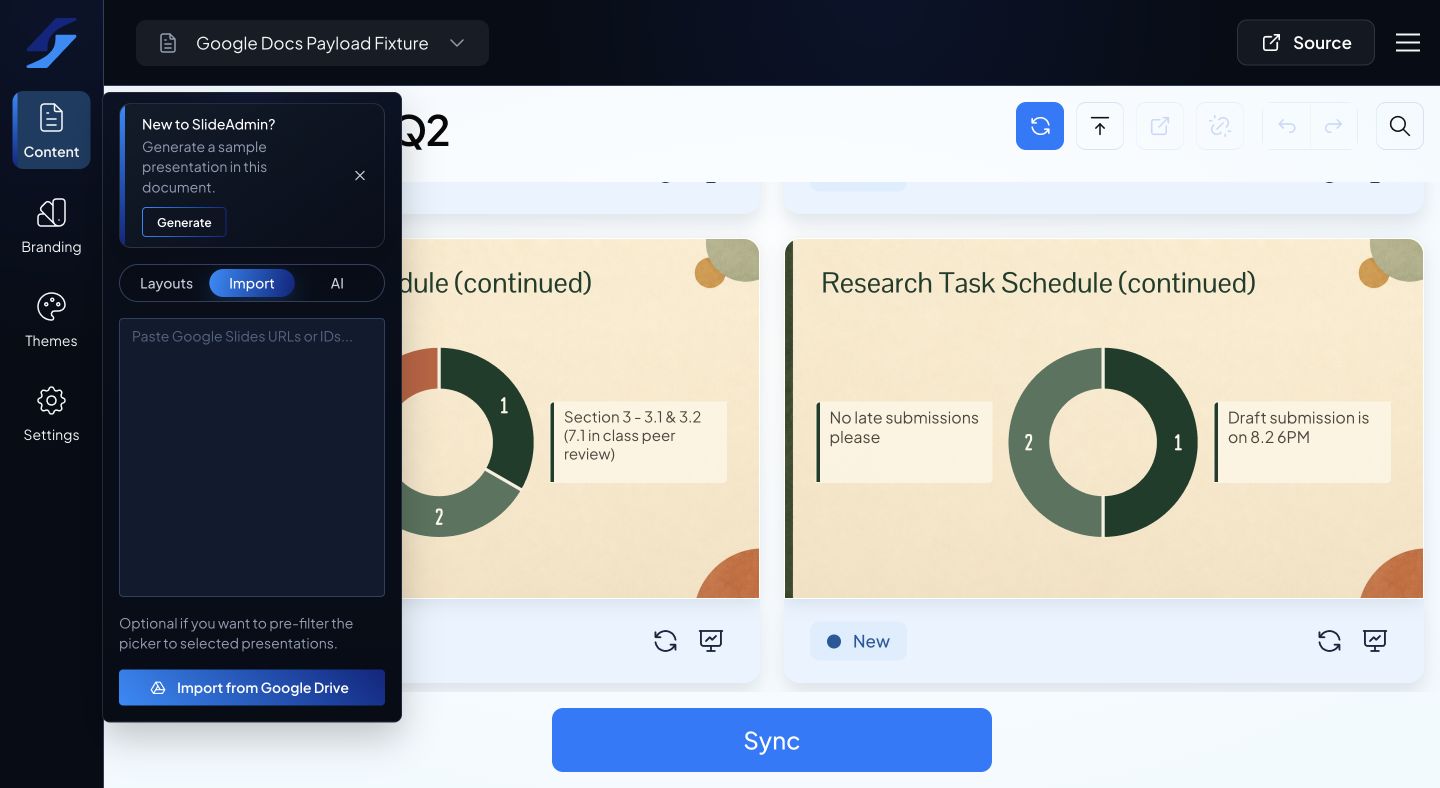Refresh the left slide card
The height and width of the screenshot is (788, 1440).
665,641
